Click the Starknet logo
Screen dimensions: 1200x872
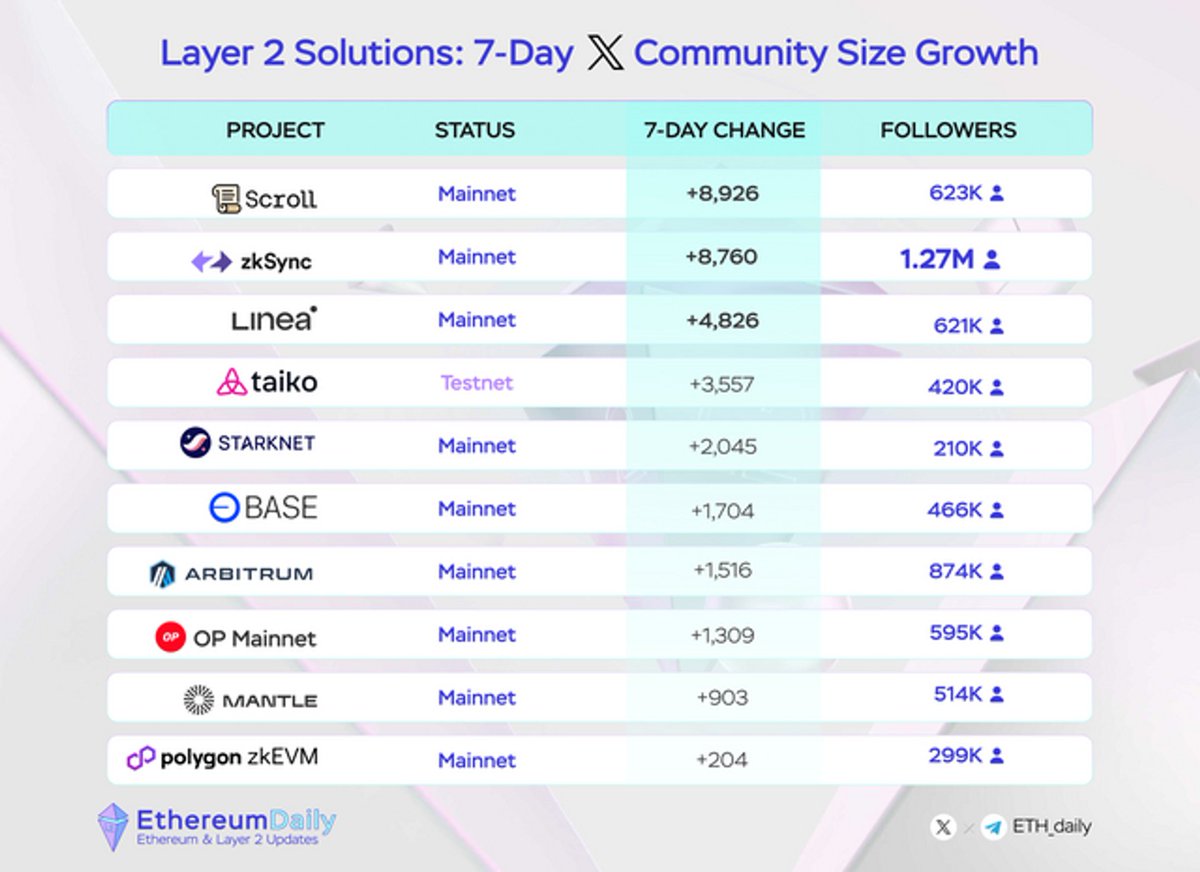pyautogui.click(x=247, y=442)
